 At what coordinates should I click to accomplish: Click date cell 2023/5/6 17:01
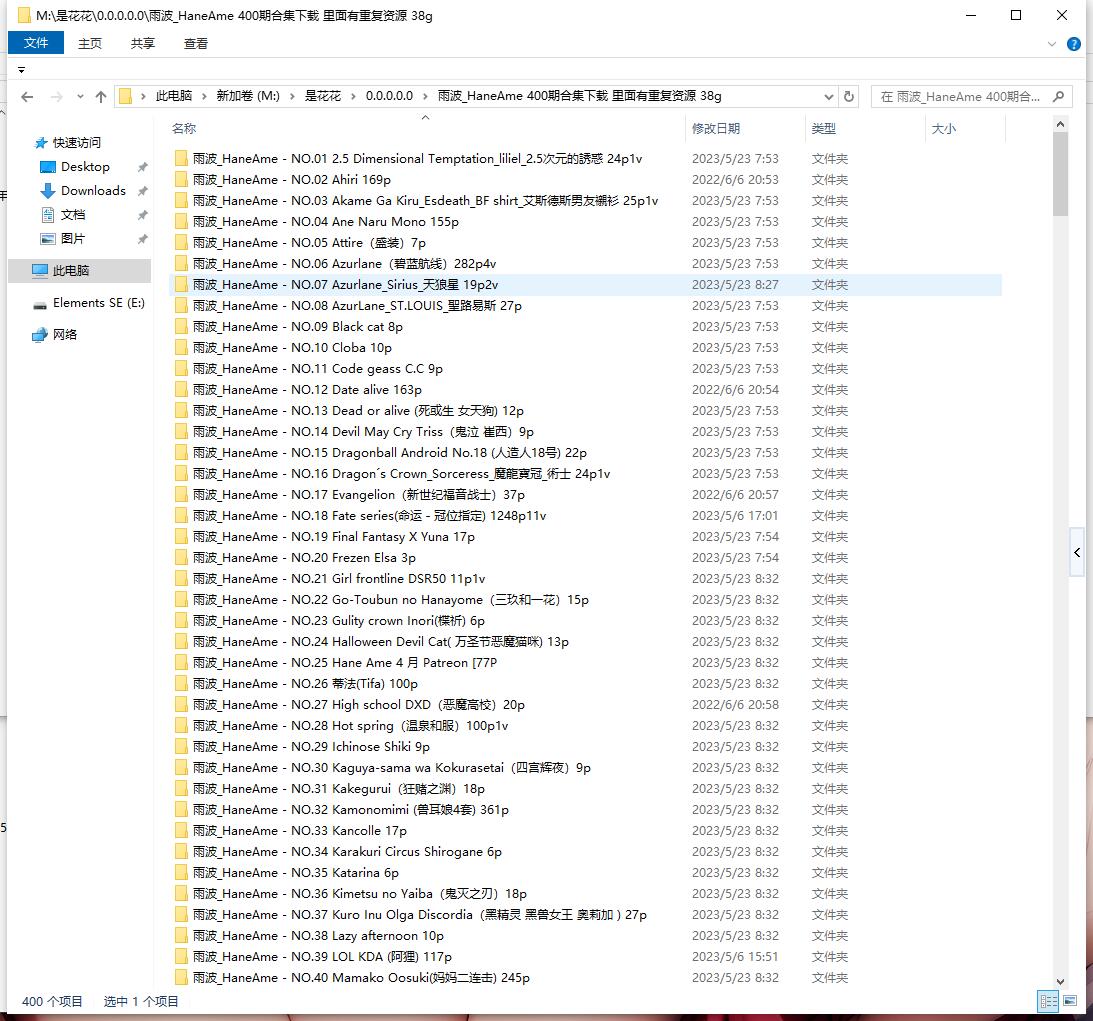point(735,516)
